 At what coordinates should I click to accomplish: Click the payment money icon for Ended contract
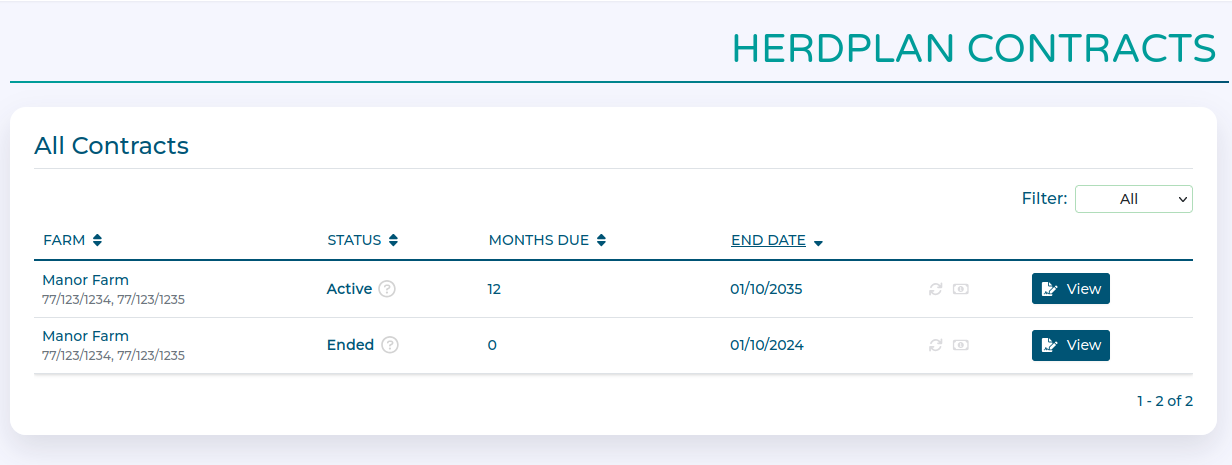coord(961,345)
